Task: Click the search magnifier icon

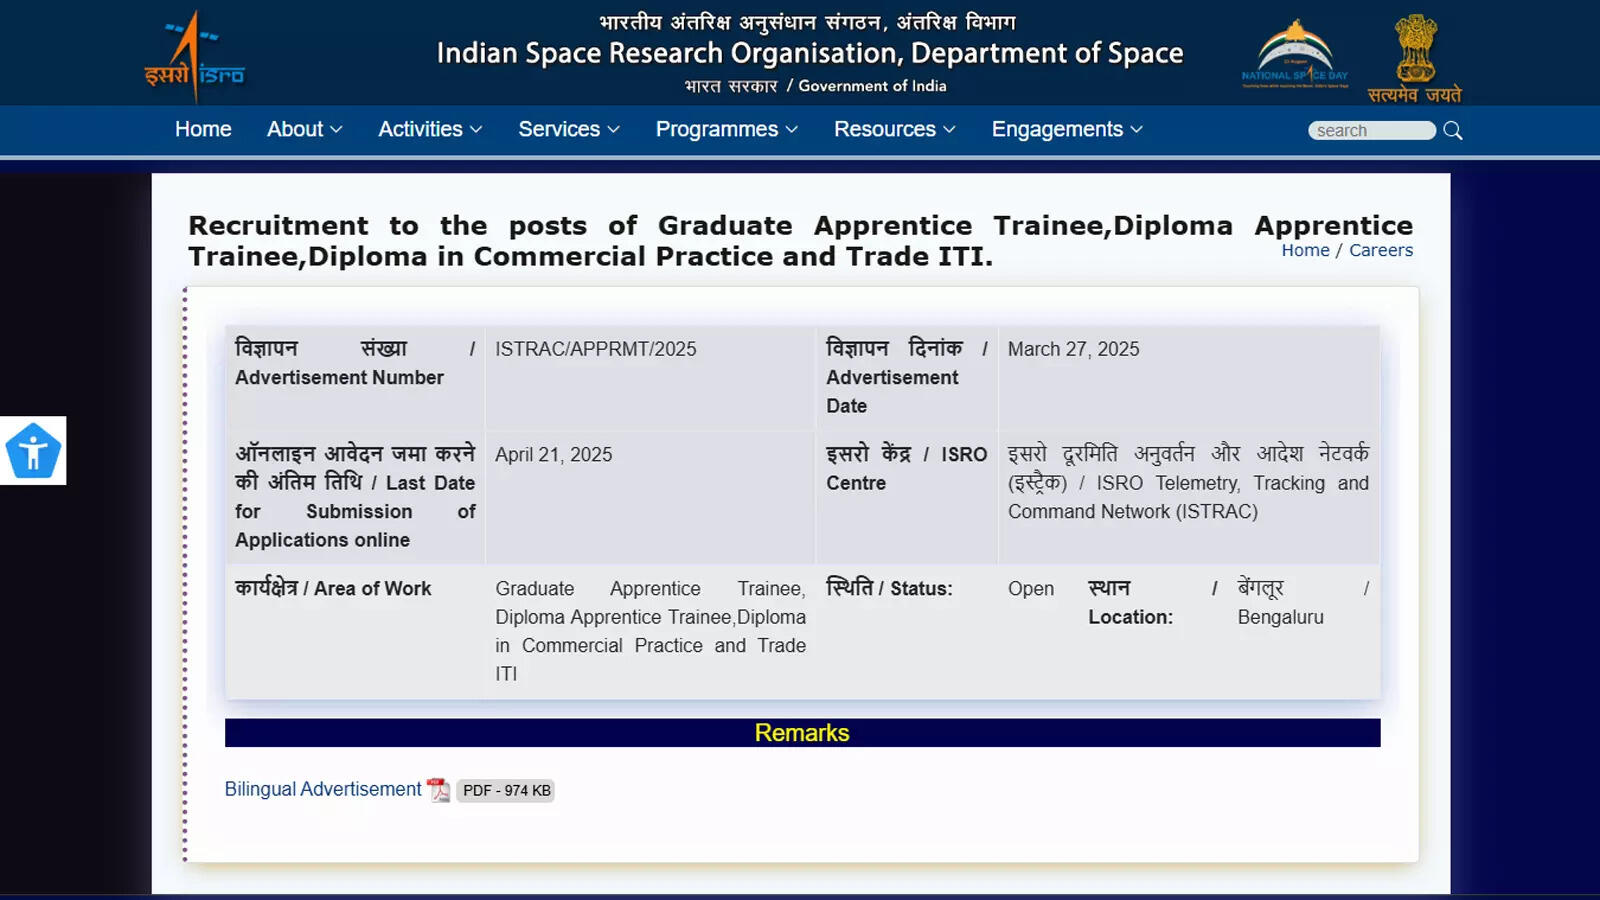Action: [1453, 130]
